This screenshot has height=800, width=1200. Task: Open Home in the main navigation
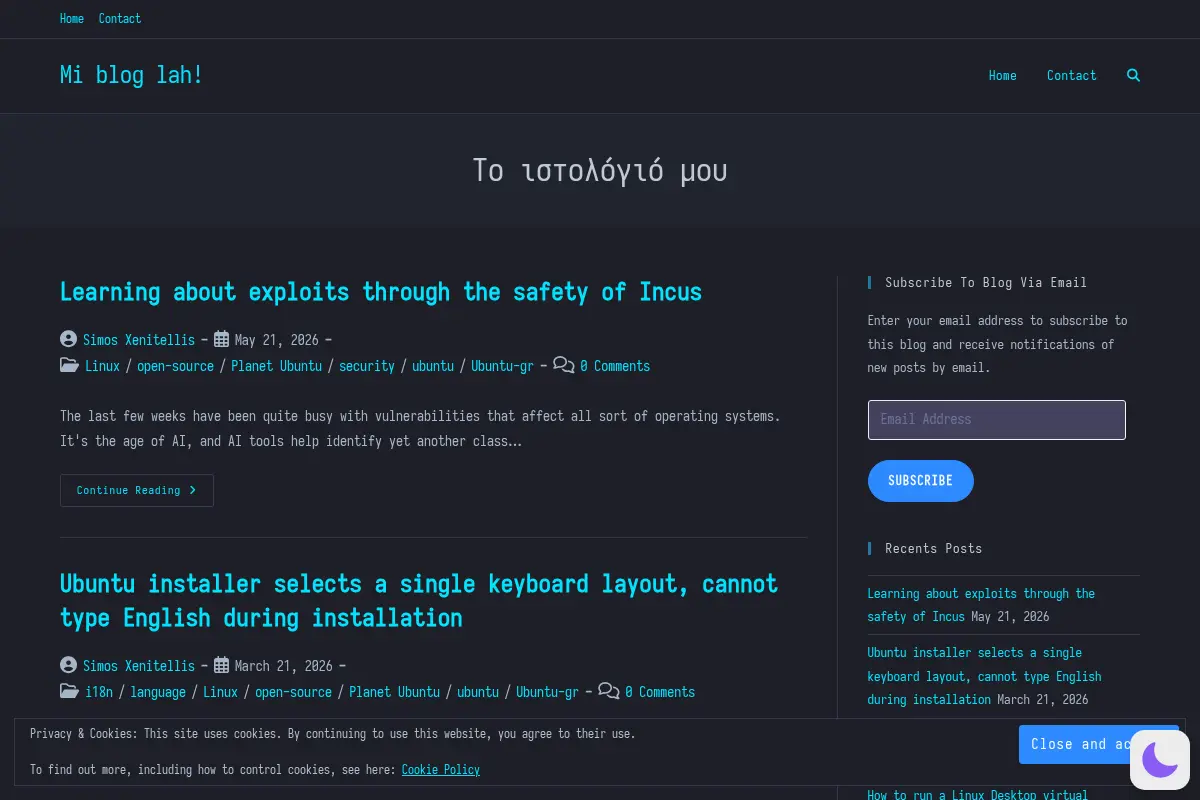point(1003,75)
